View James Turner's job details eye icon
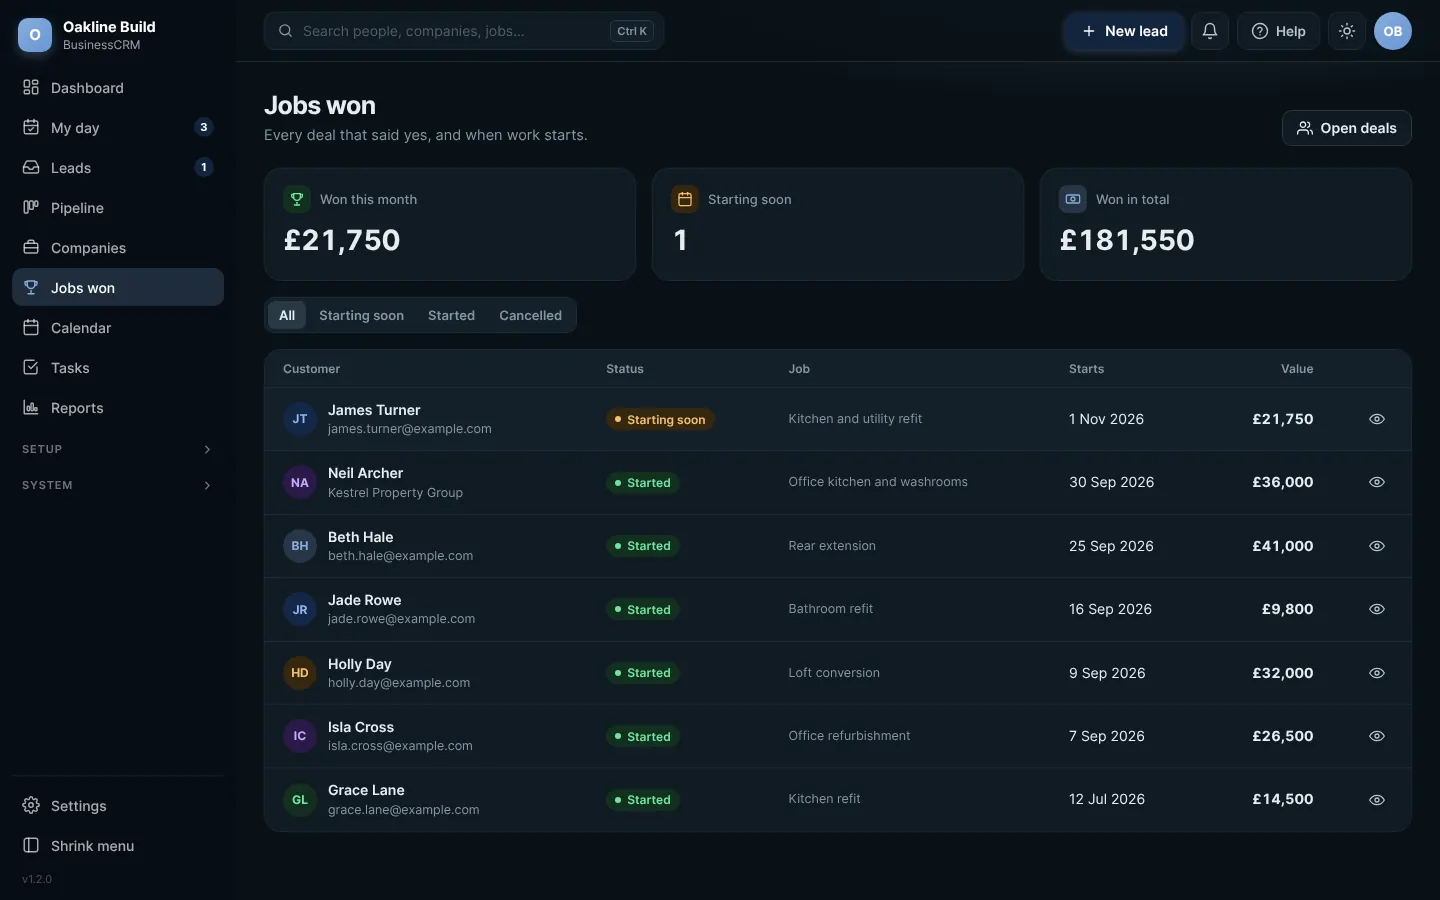The width and height of the screenshot is (1440, 900). coord(1377,419)
